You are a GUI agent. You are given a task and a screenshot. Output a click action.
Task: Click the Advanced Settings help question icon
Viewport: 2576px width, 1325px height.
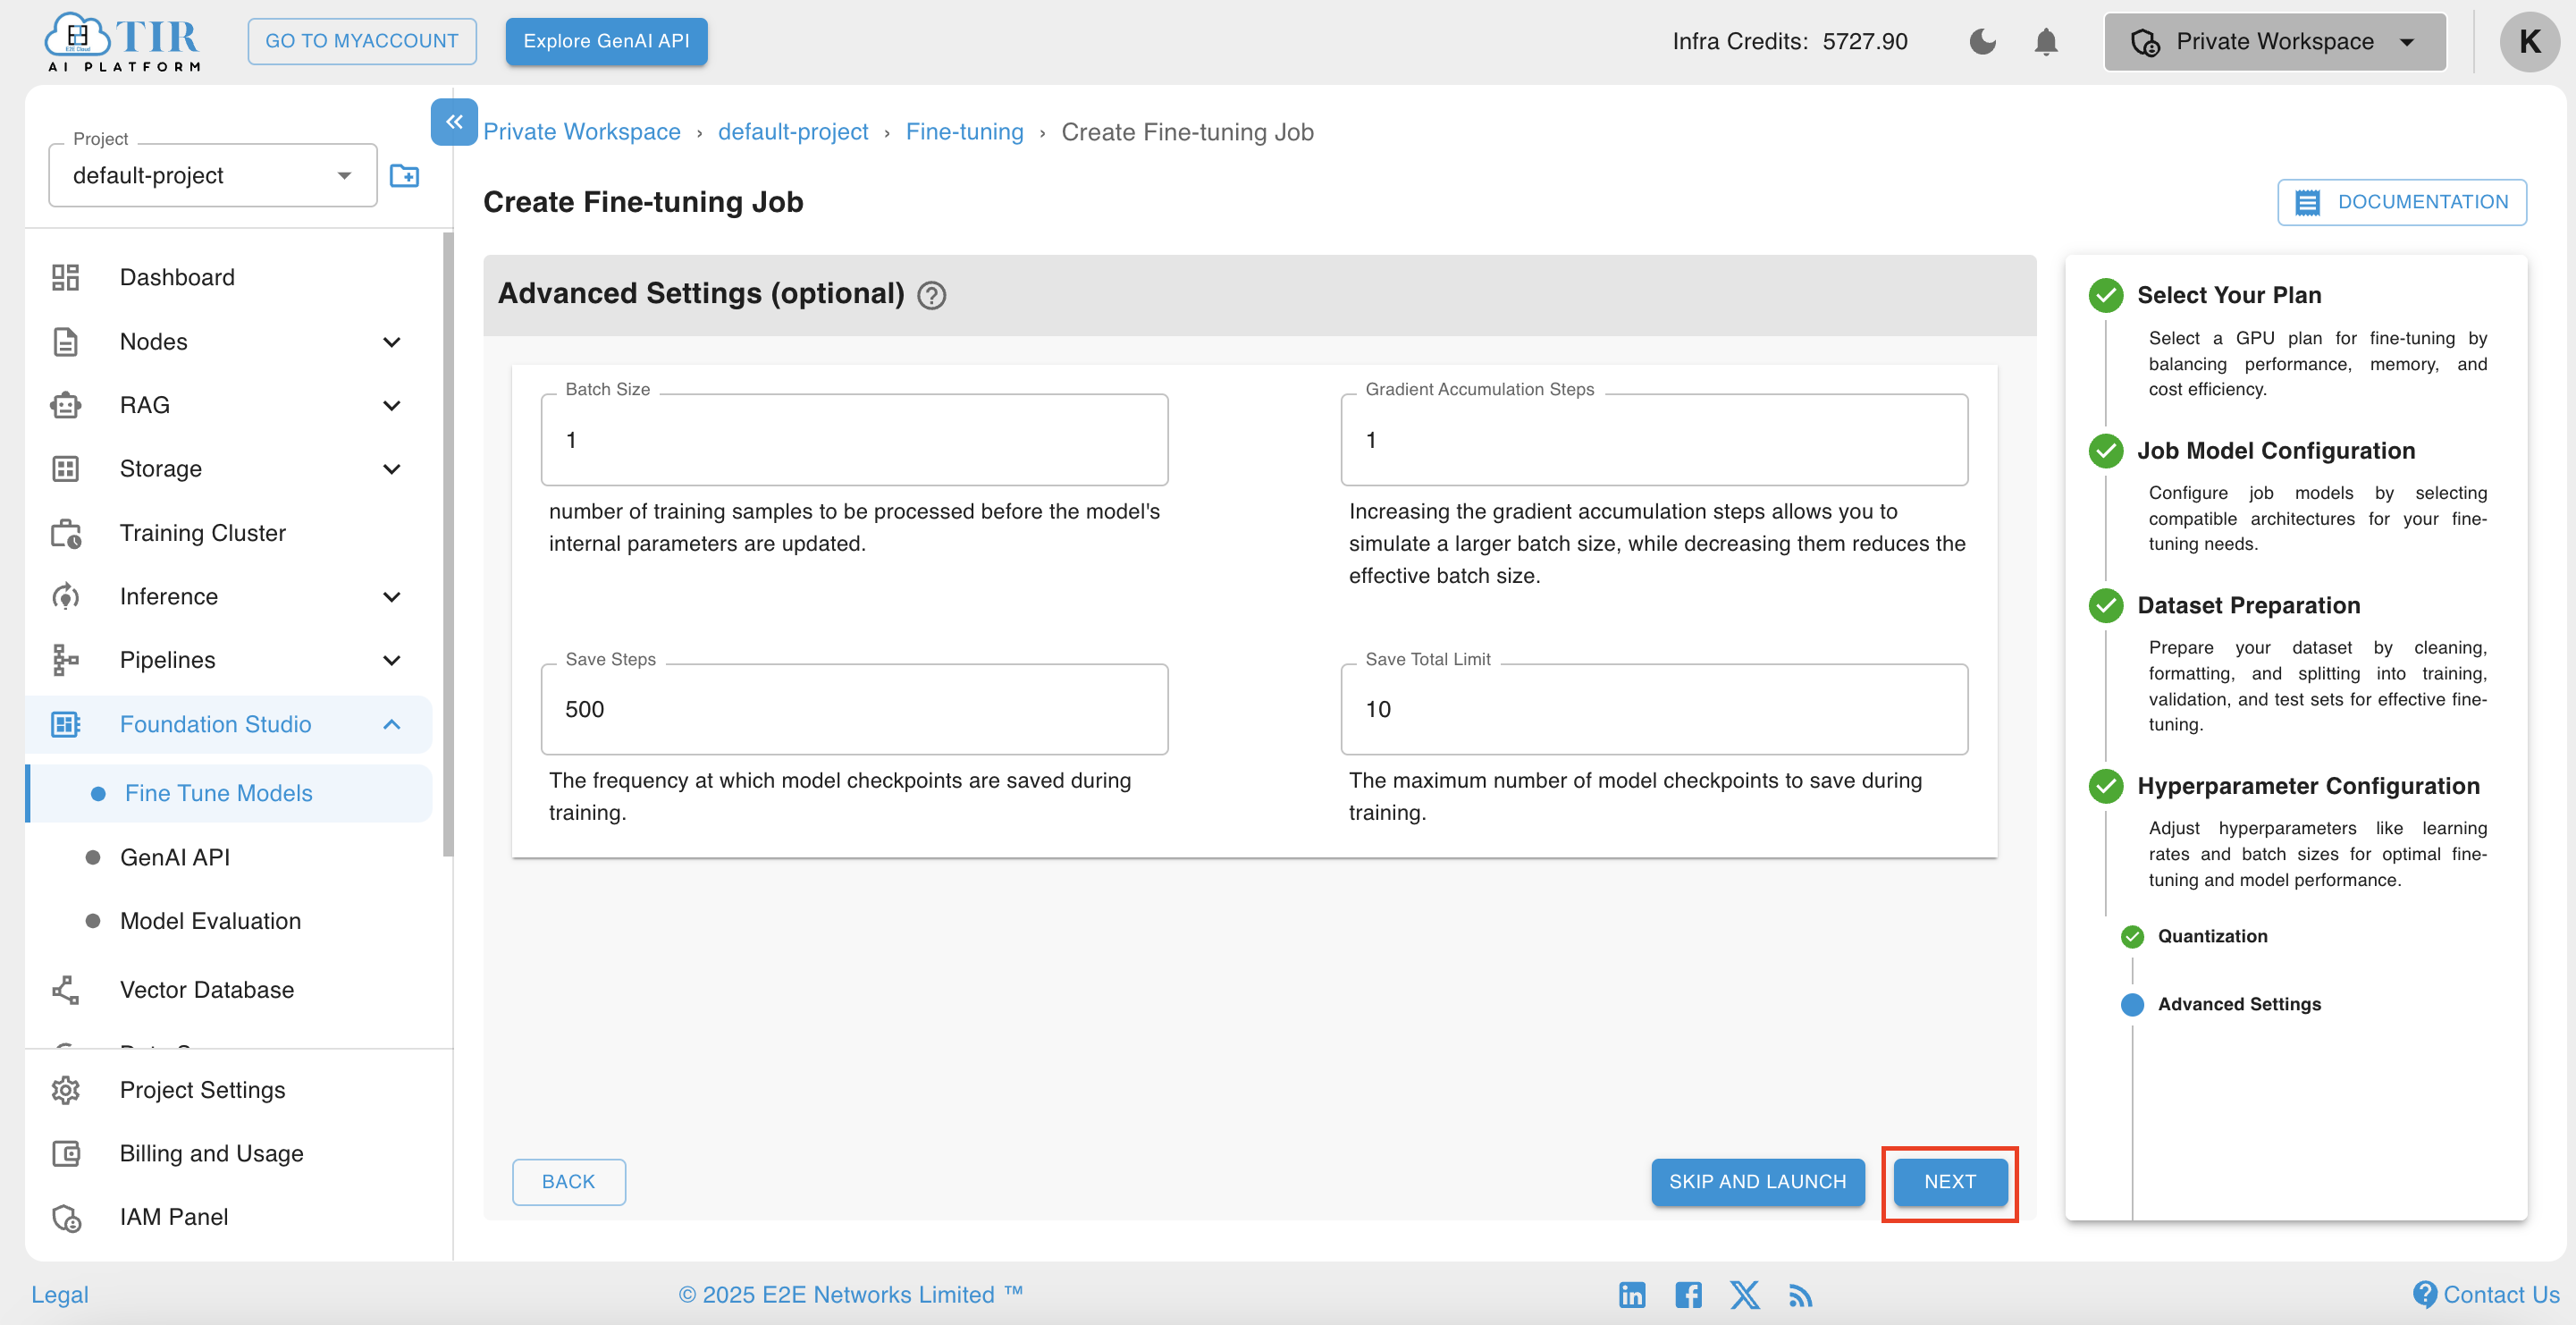coord(931,295)
